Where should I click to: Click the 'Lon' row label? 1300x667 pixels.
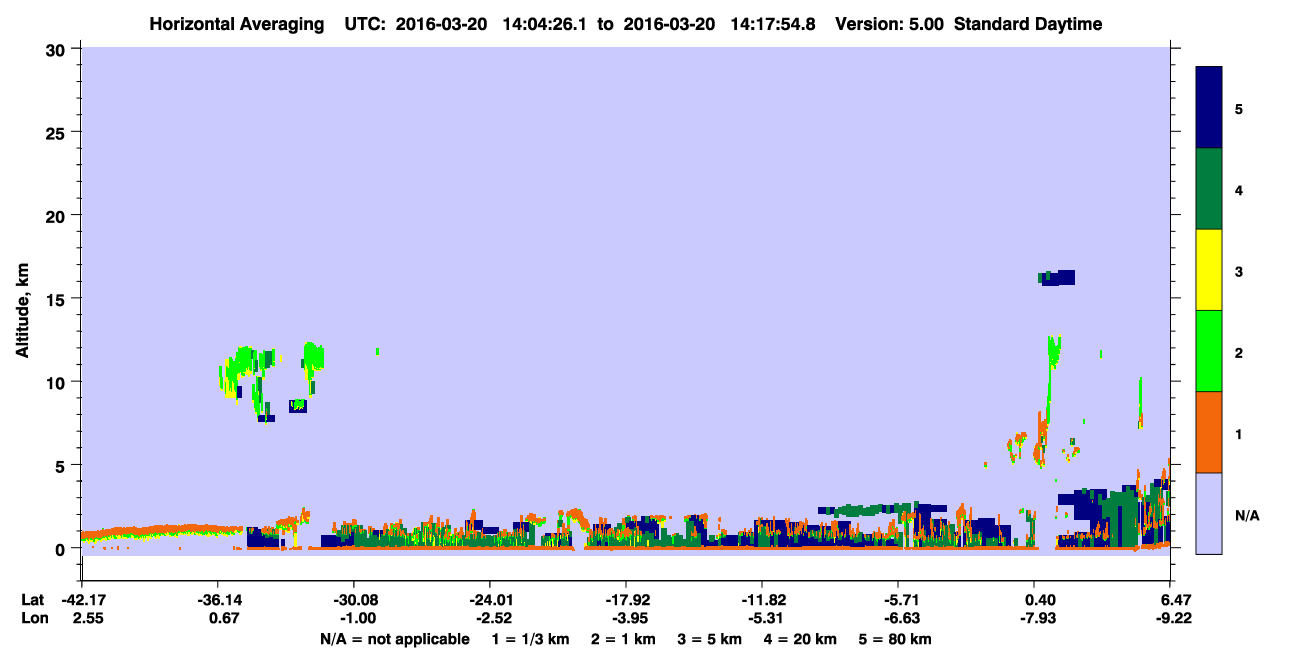[x=33, y=618]
